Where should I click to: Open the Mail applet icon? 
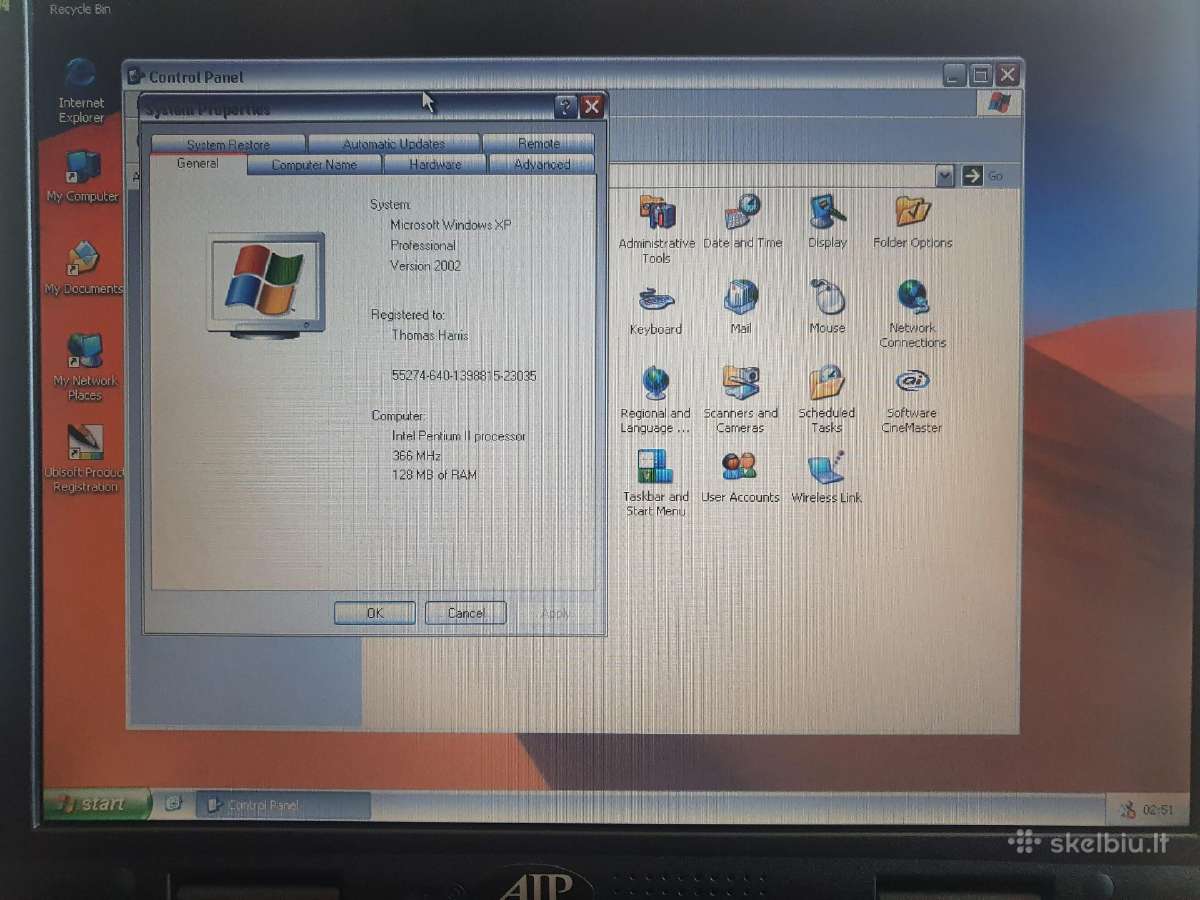coord(741,307)
